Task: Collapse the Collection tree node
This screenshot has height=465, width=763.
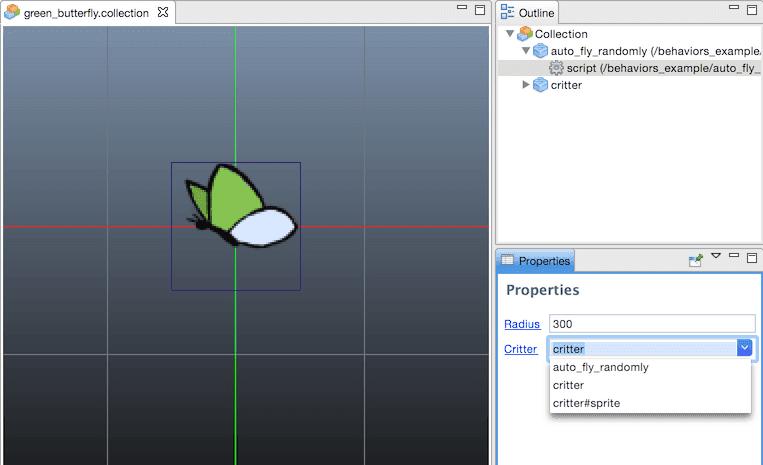Action: click(510, 34)
